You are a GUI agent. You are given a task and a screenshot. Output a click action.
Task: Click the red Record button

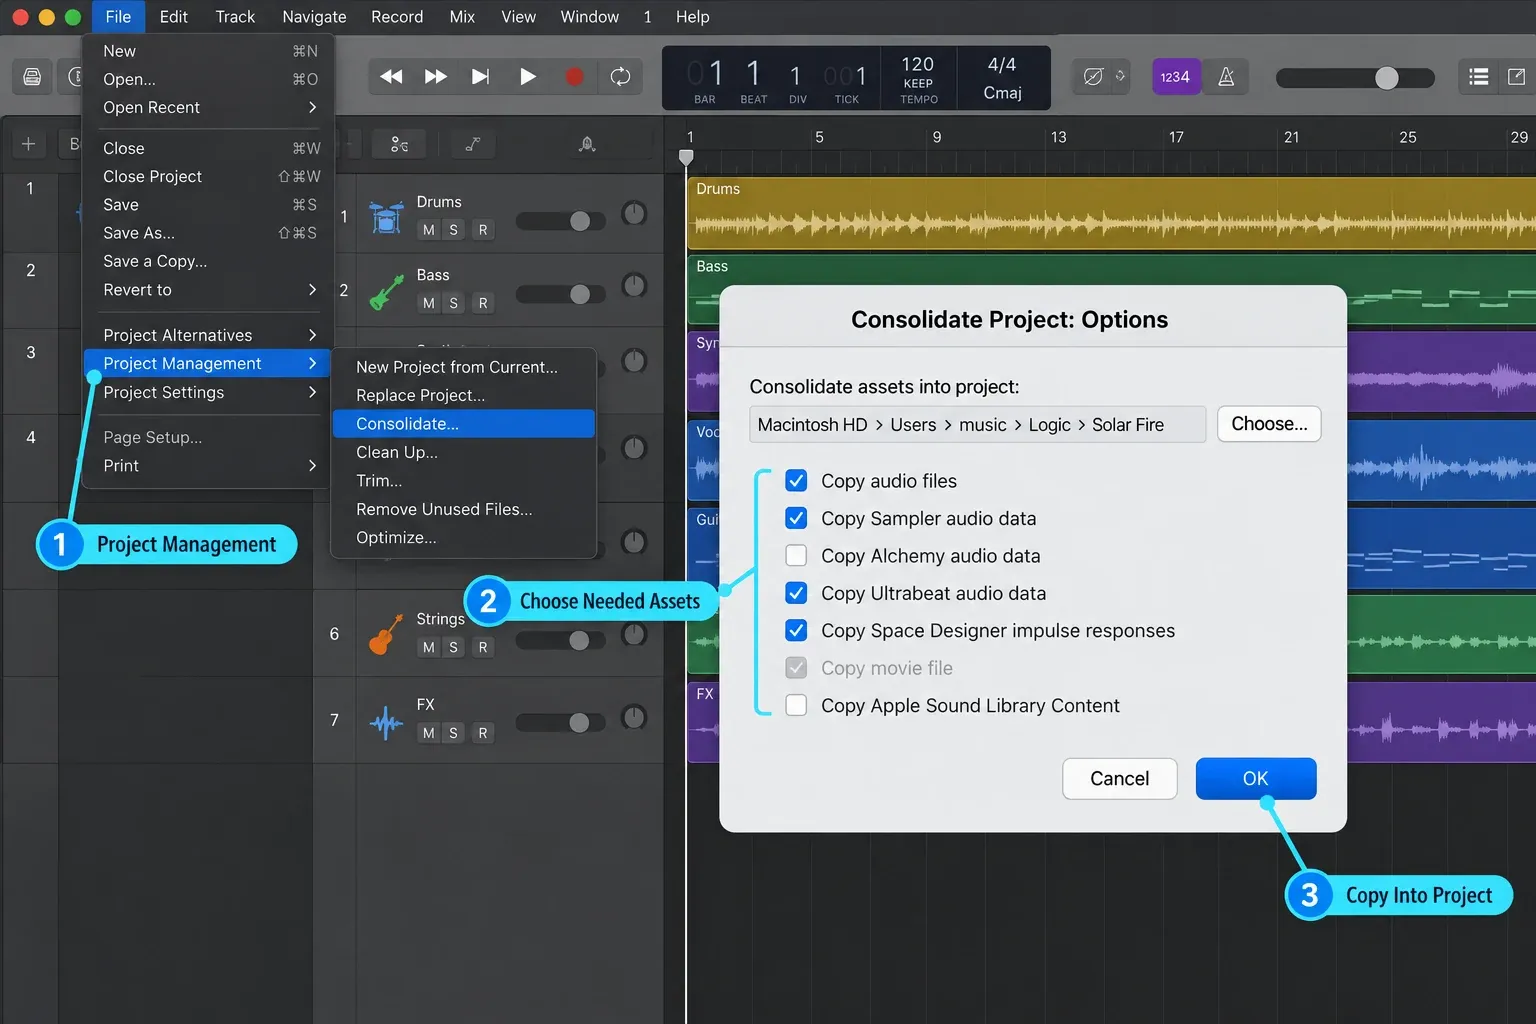(x=574, y=77)
